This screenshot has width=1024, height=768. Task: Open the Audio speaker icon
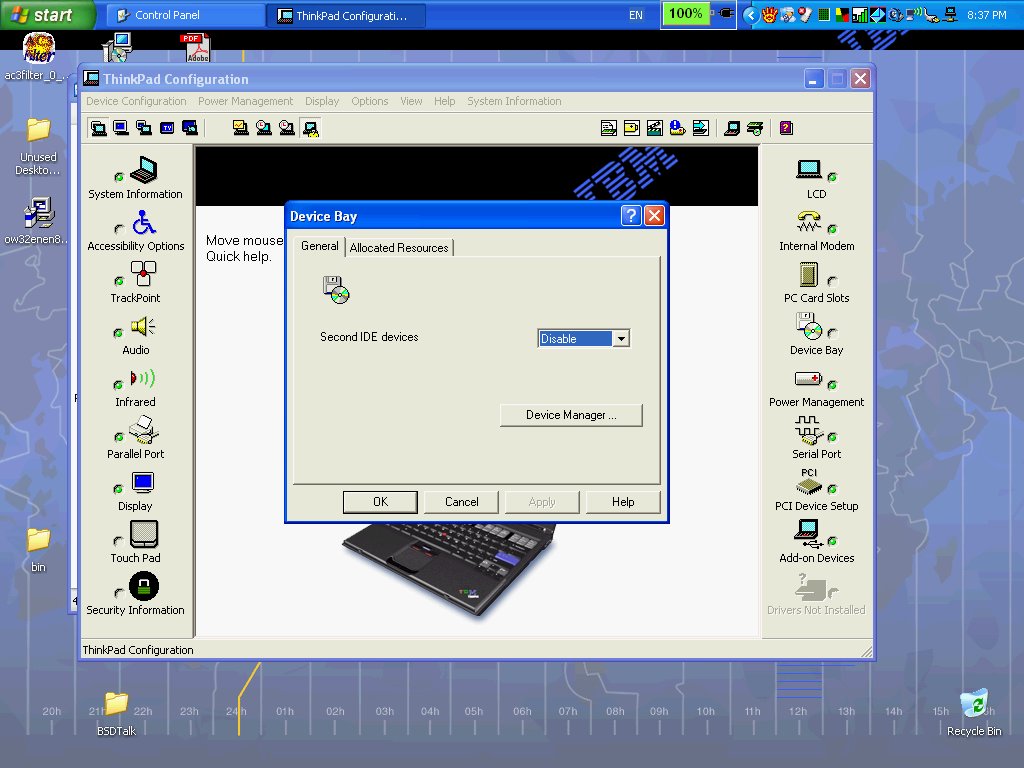142,327
